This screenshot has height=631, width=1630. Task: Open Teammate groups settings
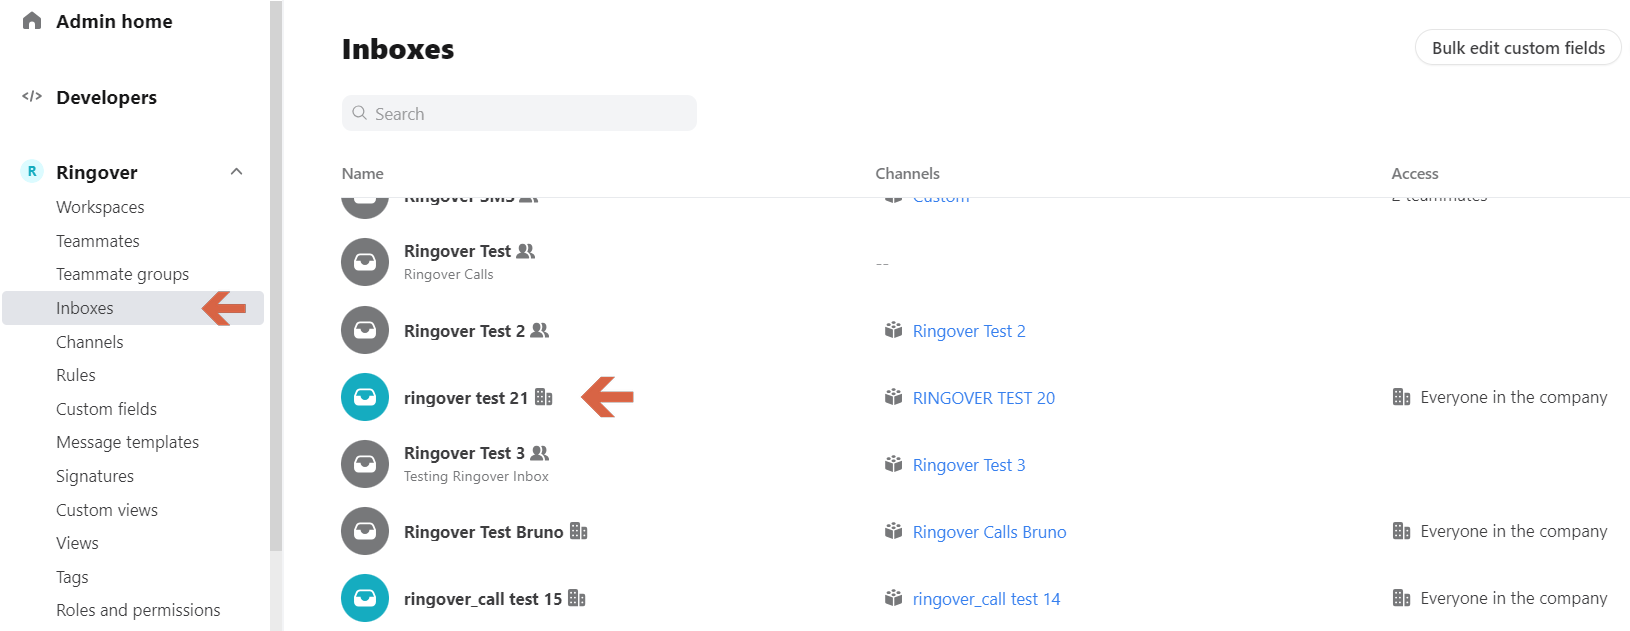pos(123,274)
